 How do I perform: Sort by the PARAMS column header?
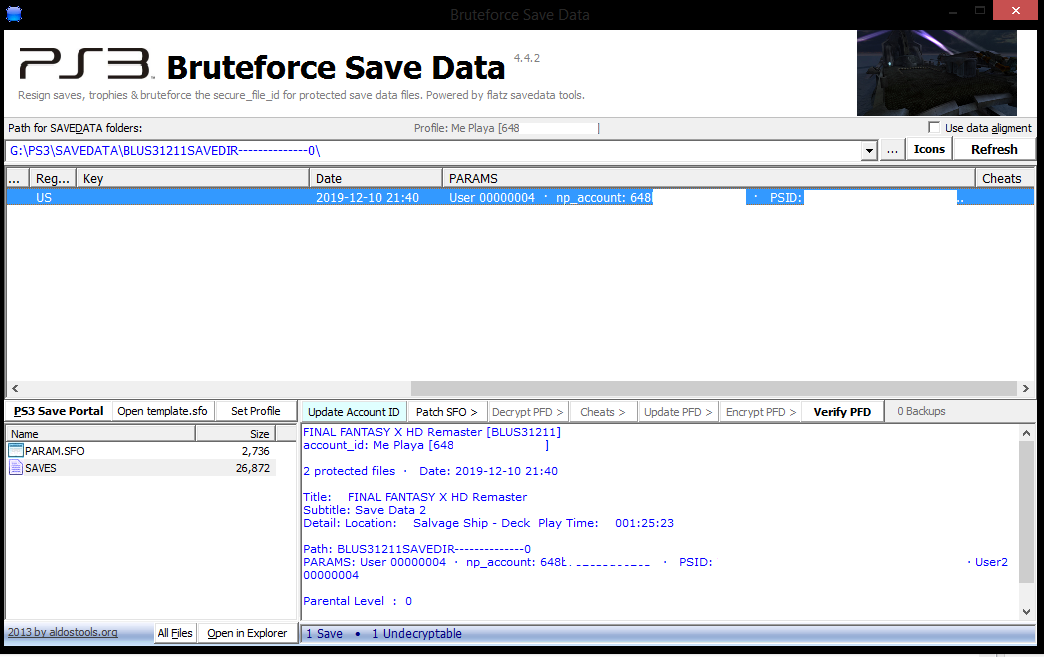tap(708, 178)
